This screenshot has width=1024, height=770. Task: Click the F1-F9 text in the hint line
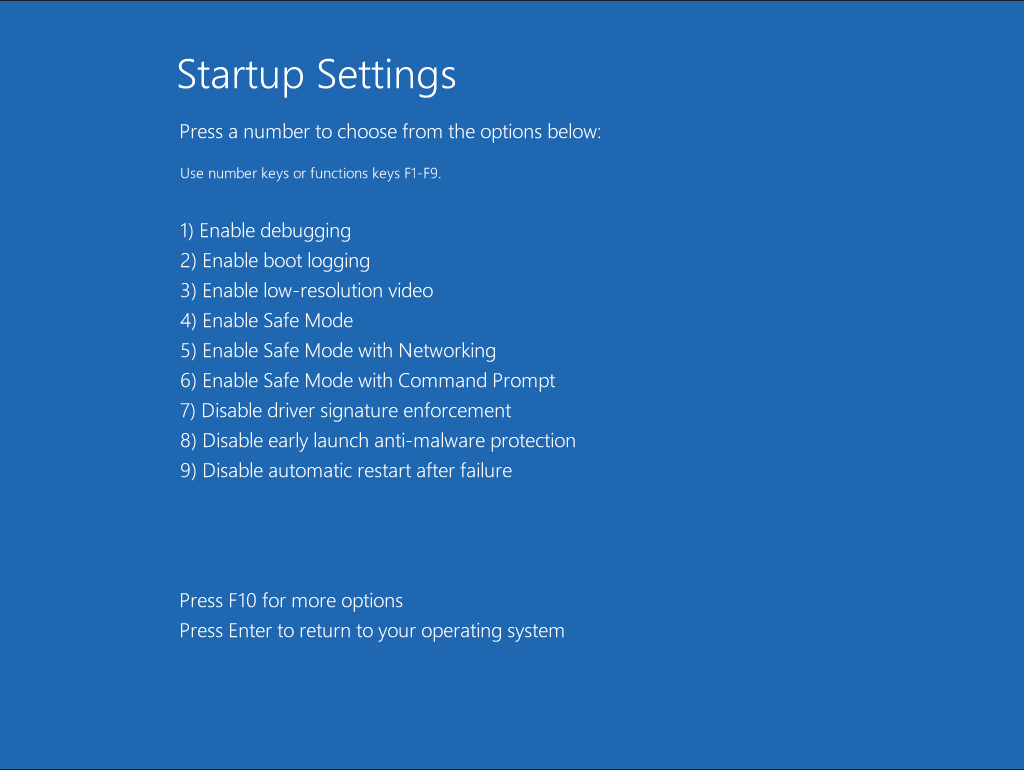[419, 173]
